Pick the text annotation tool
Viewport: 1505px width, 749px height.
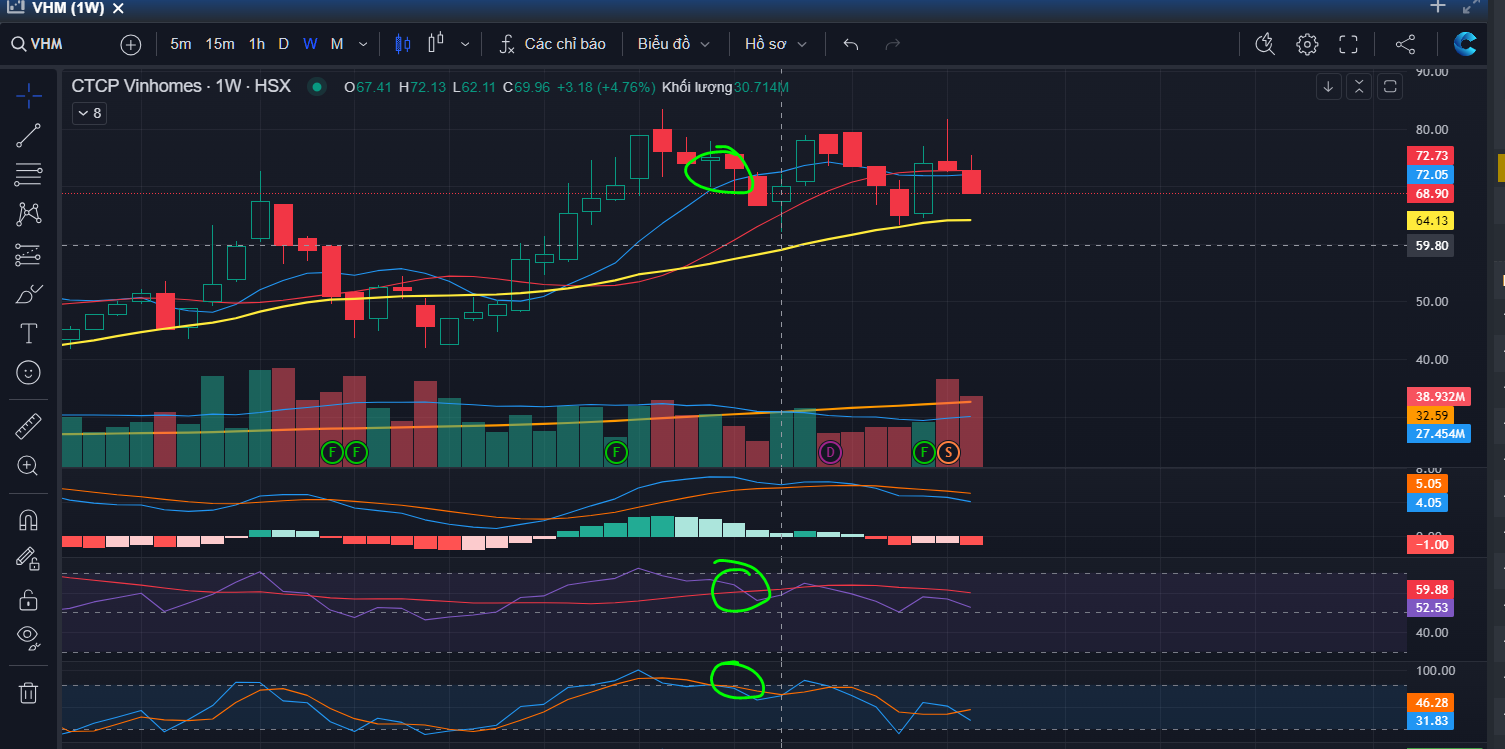(28, 333)
